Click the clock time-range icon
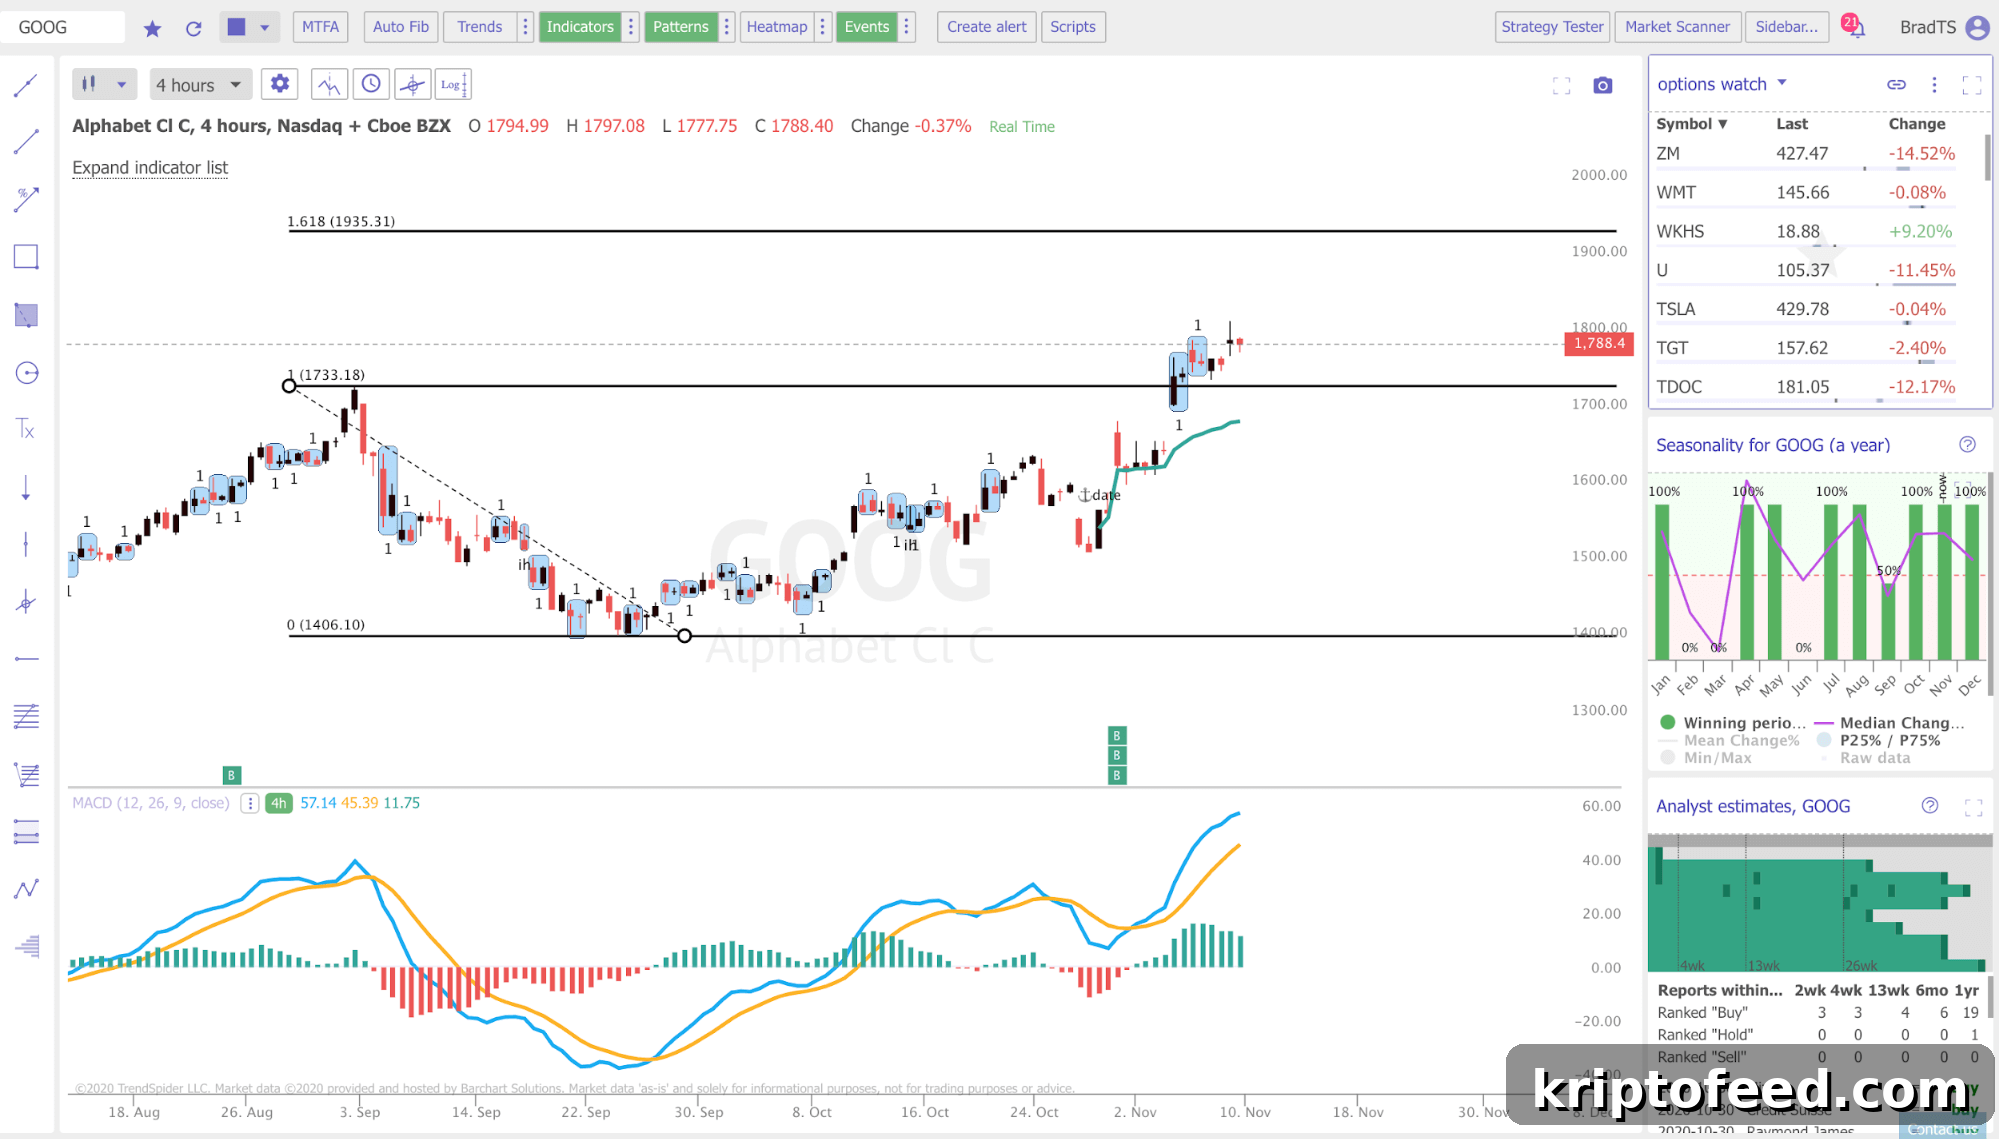 coord(371,84)
